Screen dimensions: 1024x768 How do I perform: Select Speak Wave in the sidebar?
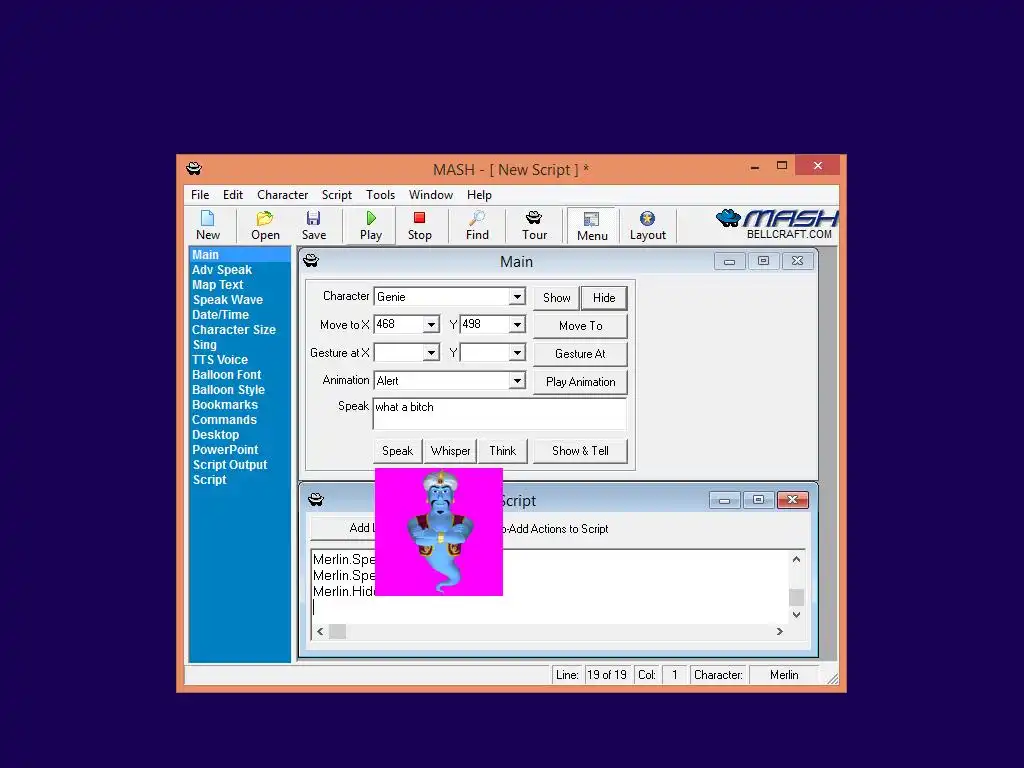click(227, 300)
